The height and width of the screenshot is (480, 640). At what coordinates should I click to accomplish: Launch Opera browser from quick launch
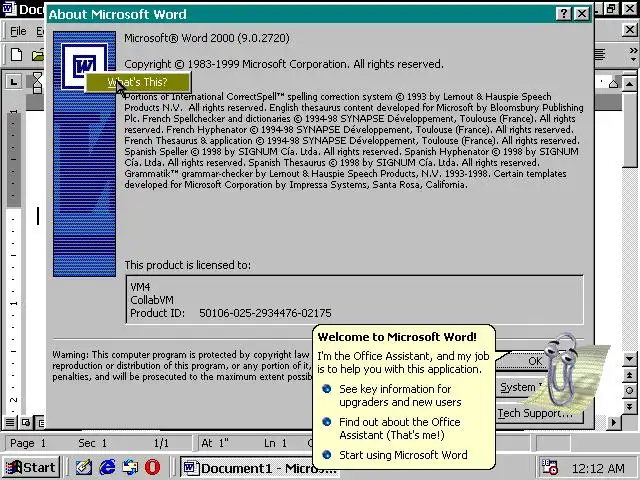(x=153, y=467)
